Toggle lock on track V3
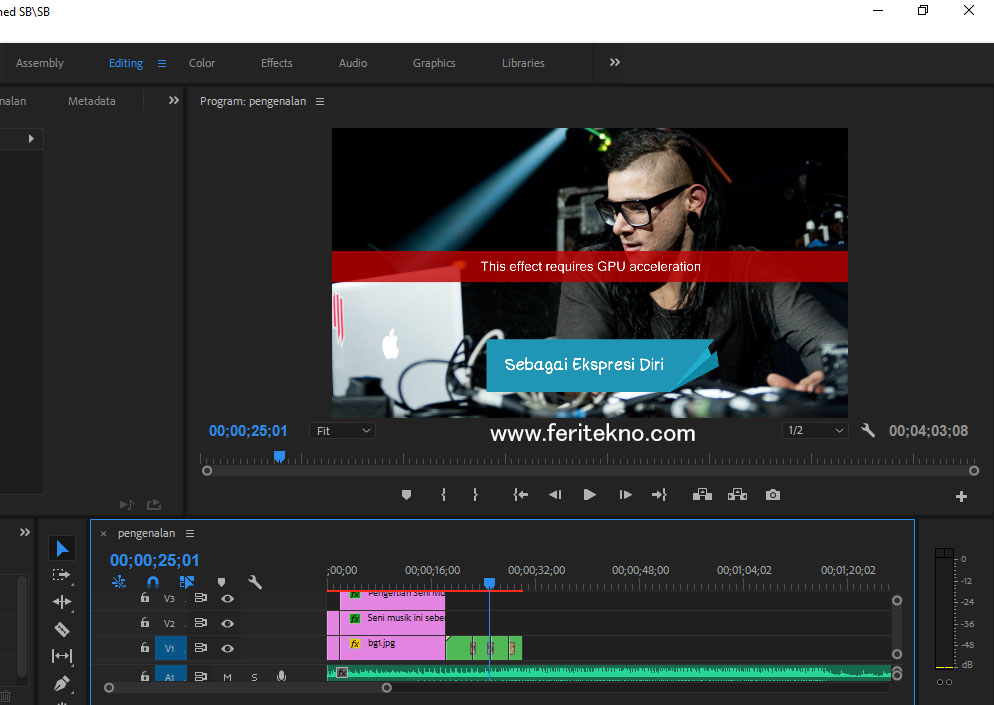Image resolution: width=994 pixels, height=705 pixels. pyautogui.click(x=145, y=597)
